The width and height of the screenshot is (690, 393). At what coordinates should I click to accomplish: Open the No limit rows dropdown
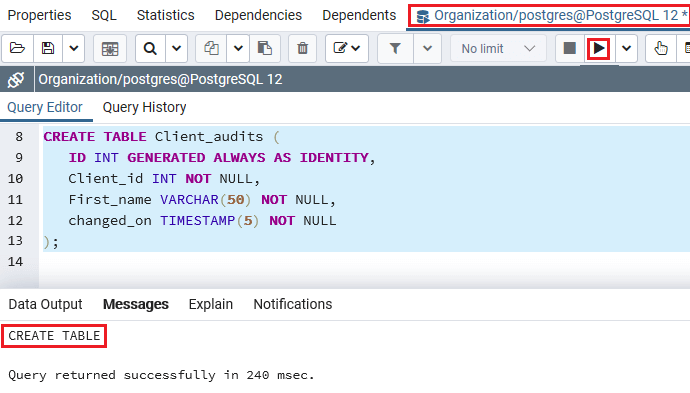tap(498, 48)
